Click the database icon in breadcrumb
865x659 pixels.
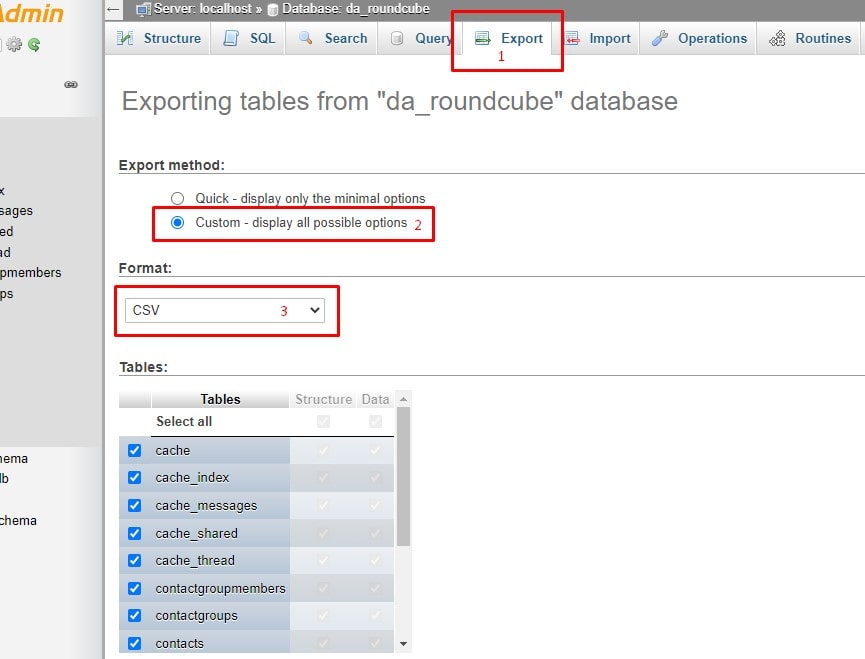[x=273, y=10]
